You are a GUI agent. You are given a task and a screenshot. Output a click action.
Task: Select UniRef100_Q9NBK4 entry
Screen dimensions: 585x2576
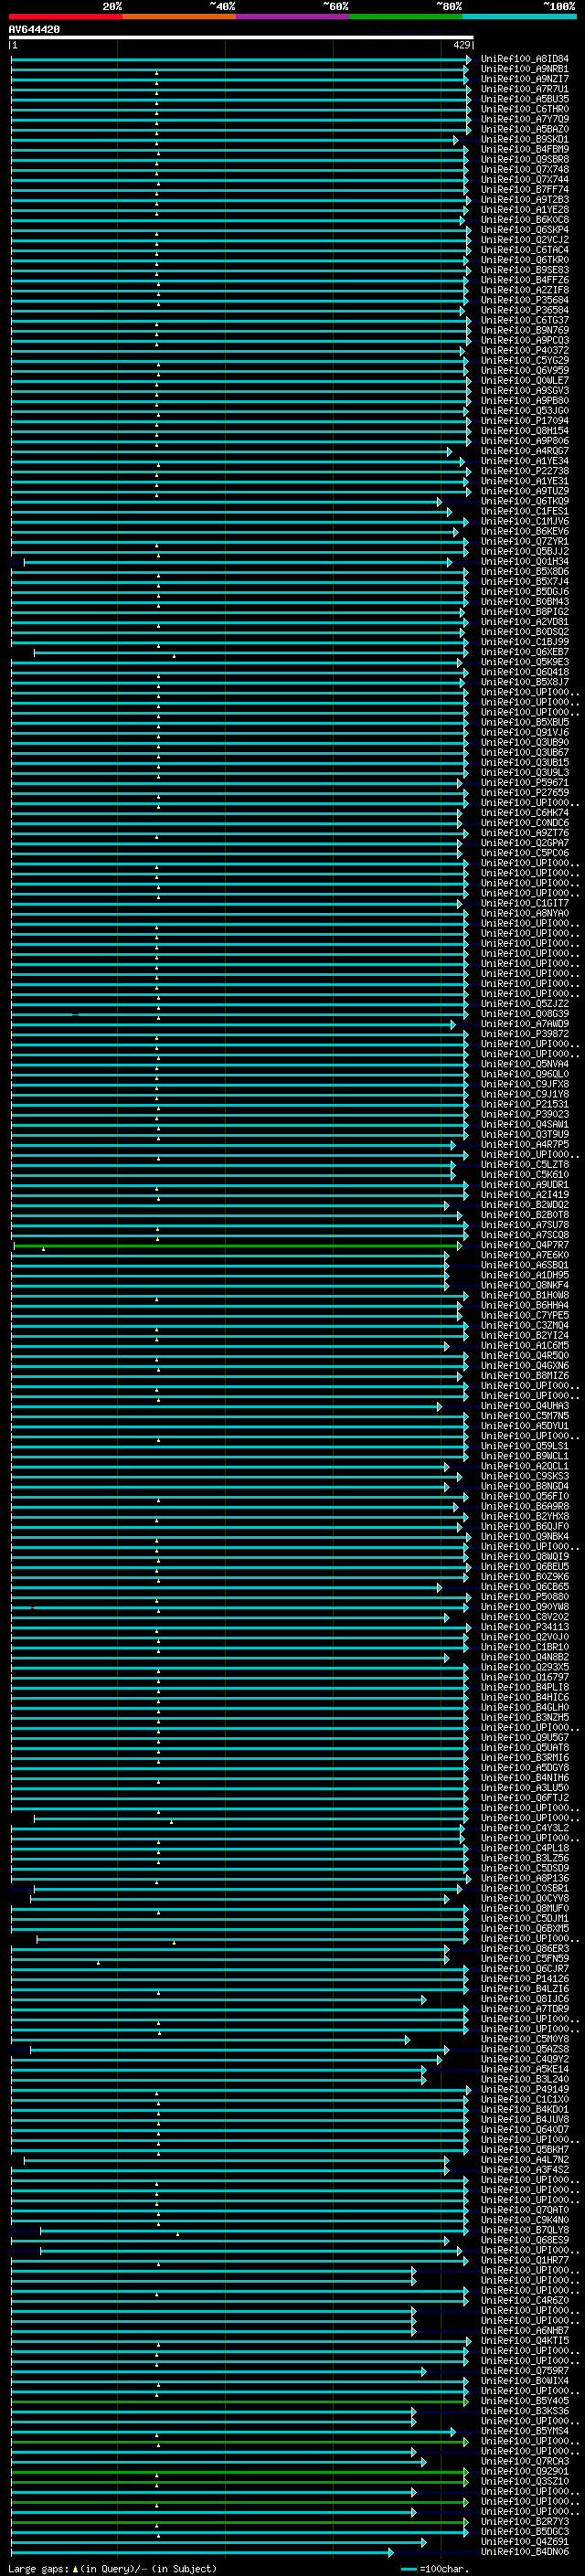tap(525, 1537)
